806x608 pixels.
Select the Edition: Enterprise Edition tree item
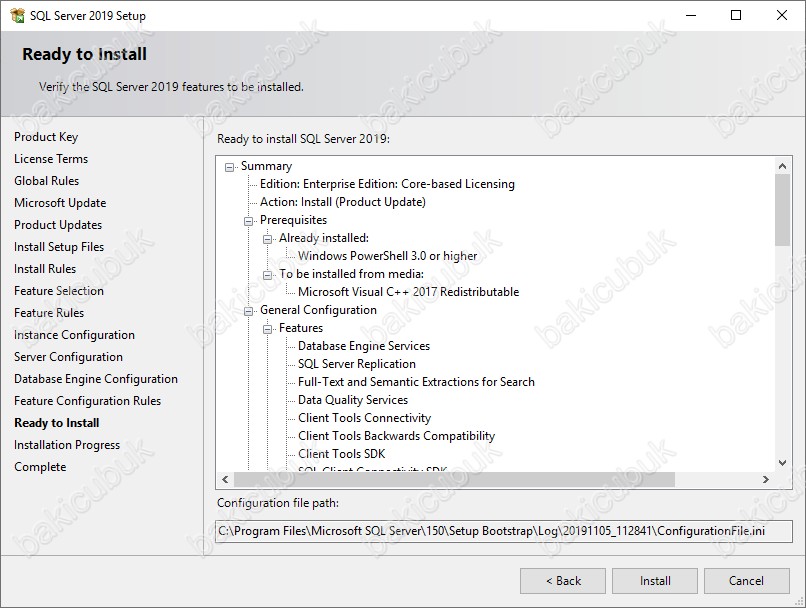[x=387, y=184]
